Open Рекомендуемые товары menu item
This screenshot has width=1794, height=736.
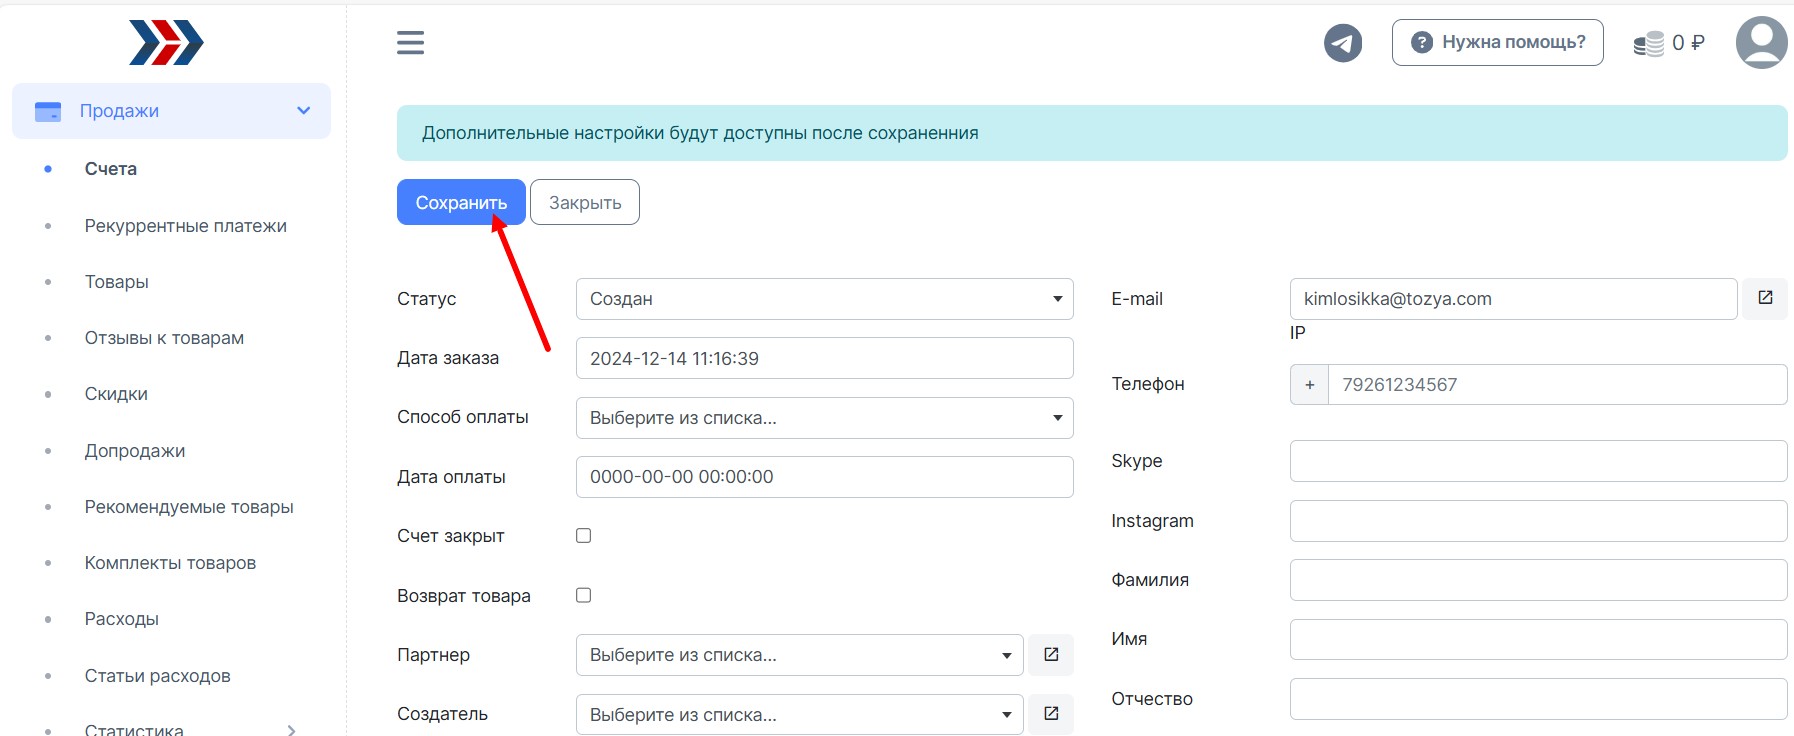click(x=189, y=507)
